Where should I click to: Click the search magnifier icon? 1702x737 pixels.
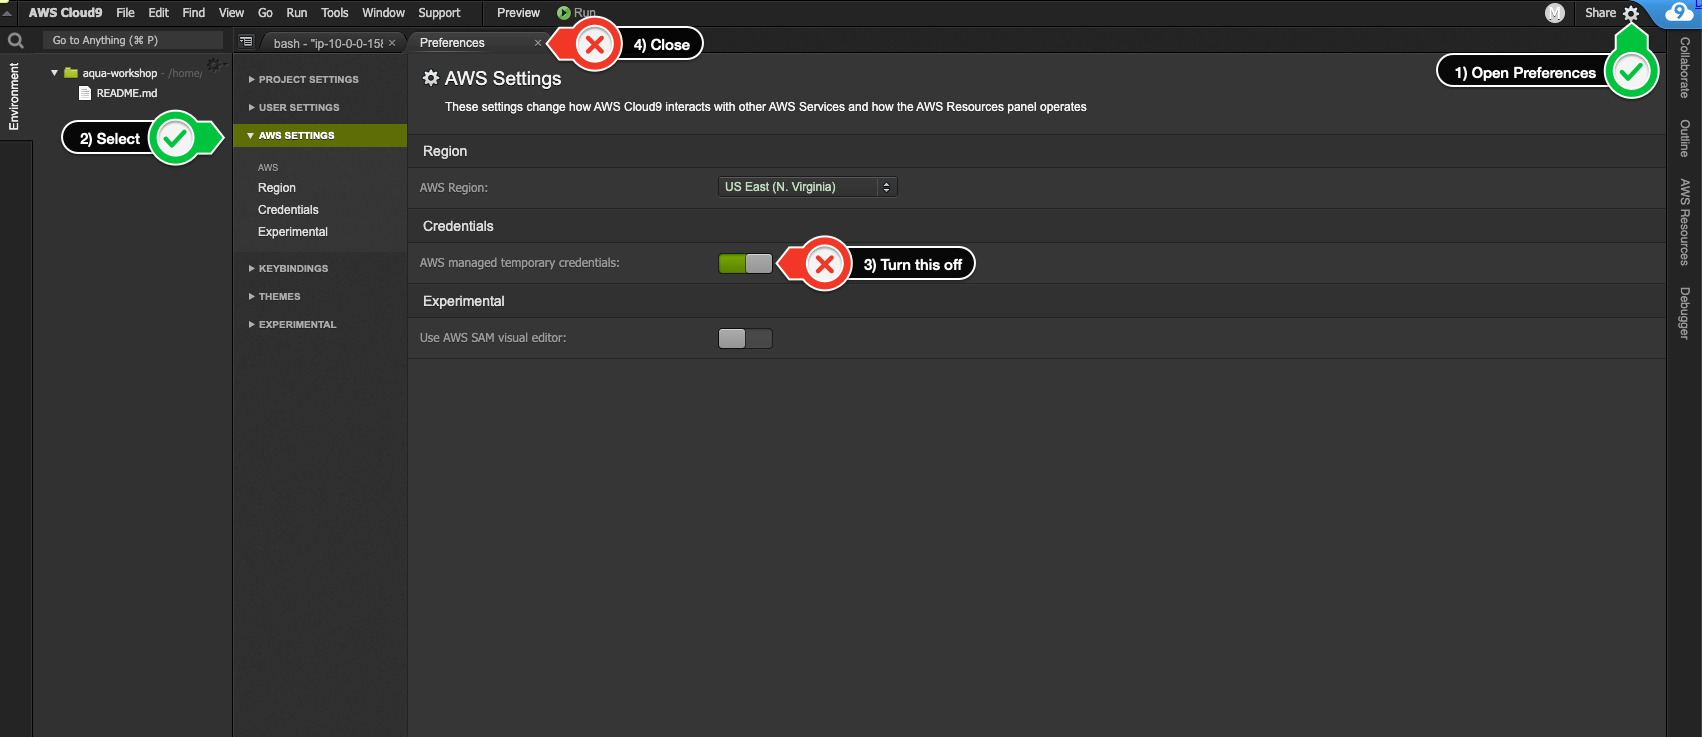[16, 41]
